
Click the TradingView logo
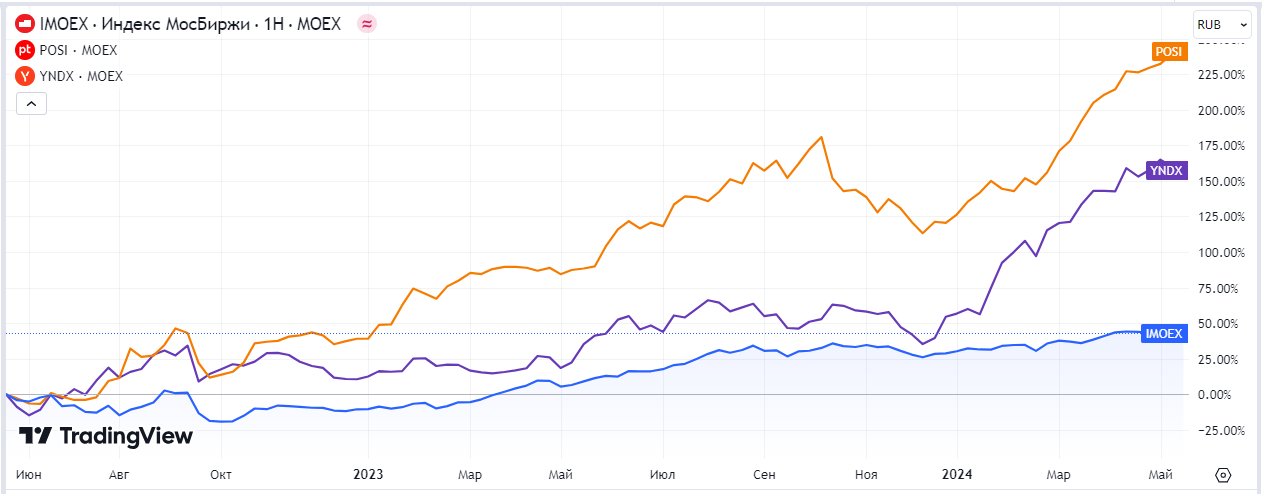[106, 436]
